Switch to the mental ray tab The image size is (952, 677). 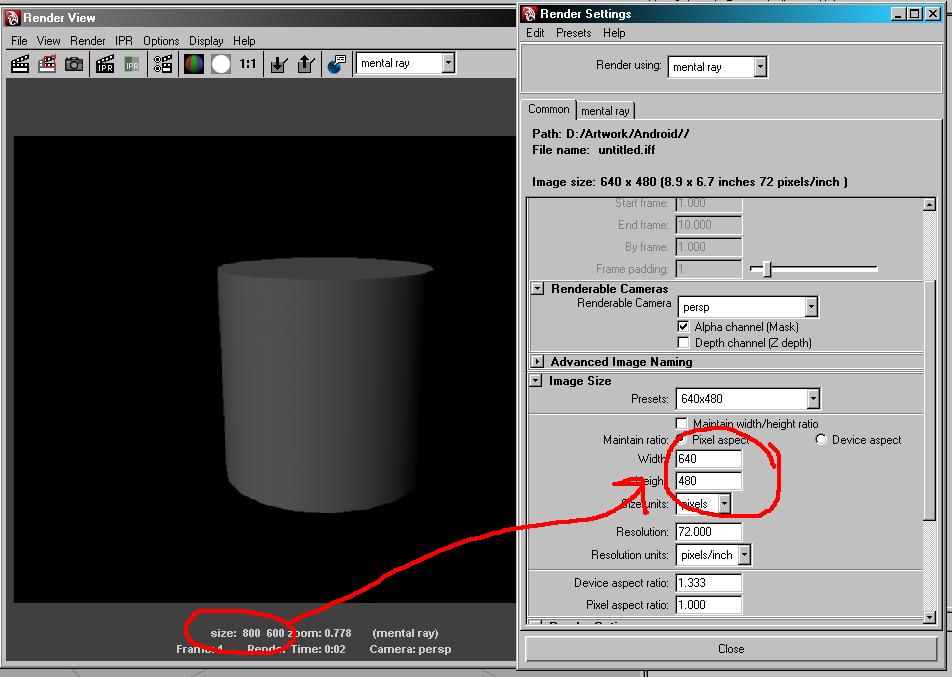tap(605, 111)
